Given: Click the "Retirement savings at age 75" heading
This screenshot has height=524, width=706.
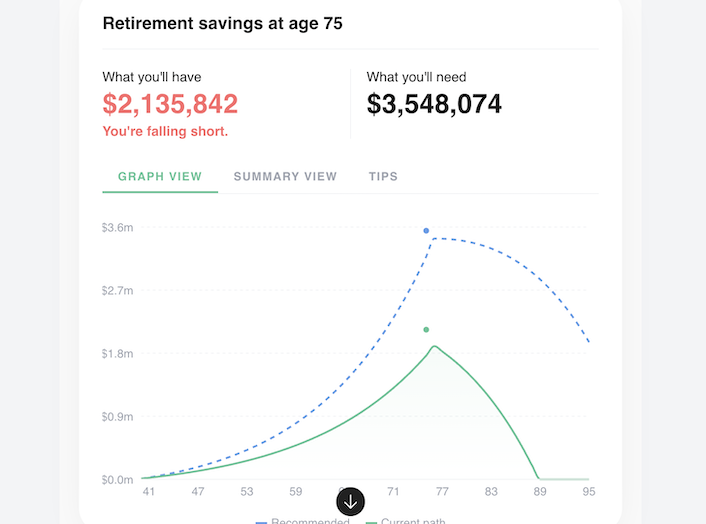Looking at the screenshot, I should (222, 24).
